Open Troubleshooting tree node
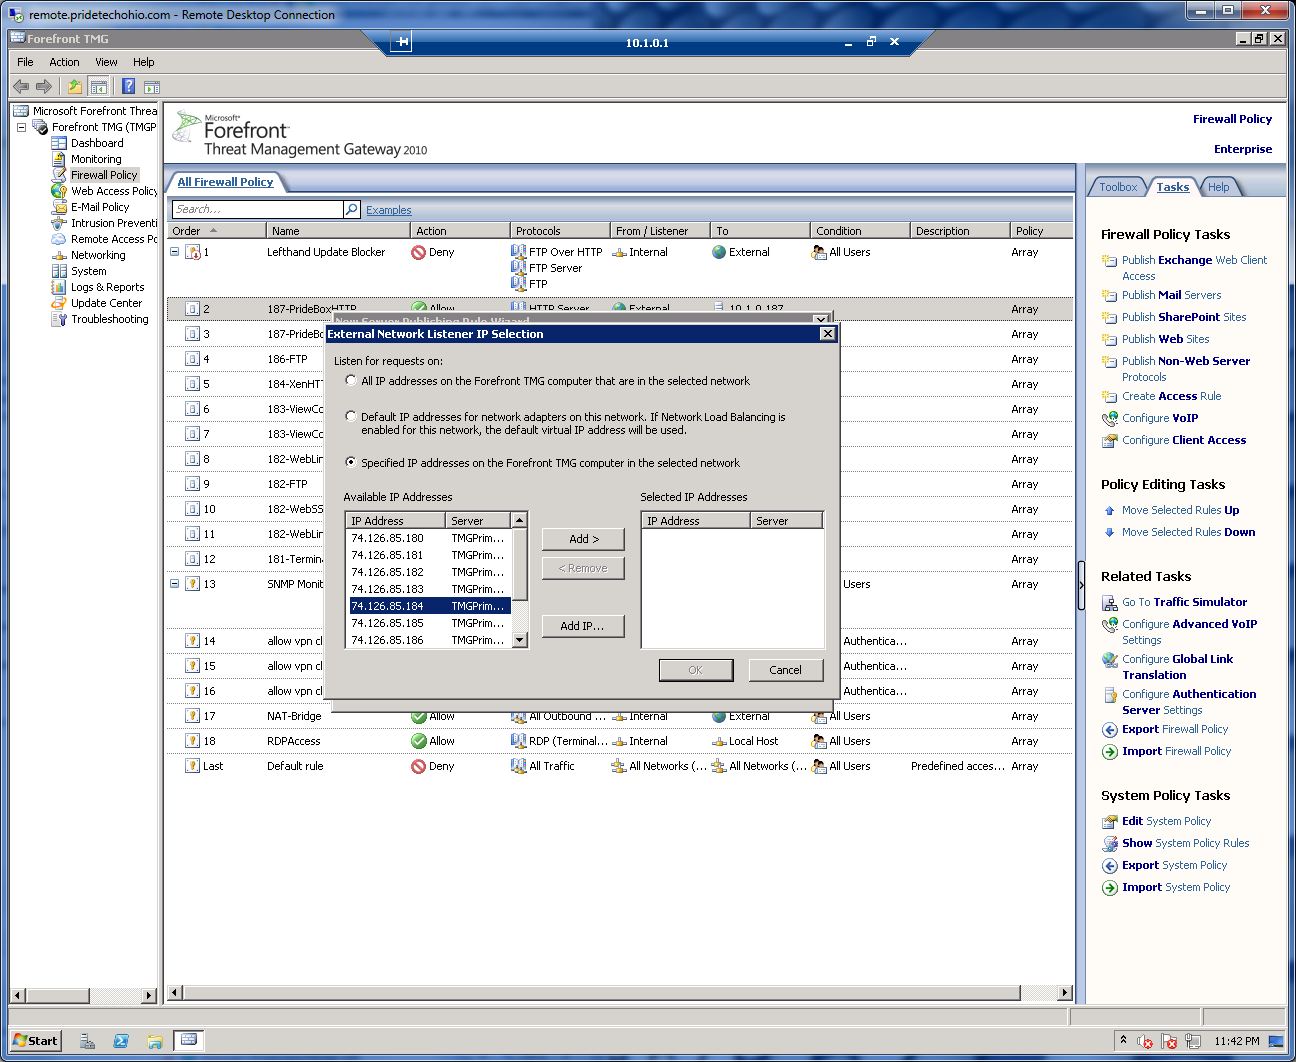The height and width of the screenshot is (1062, 1296). [x=109, y=319]
